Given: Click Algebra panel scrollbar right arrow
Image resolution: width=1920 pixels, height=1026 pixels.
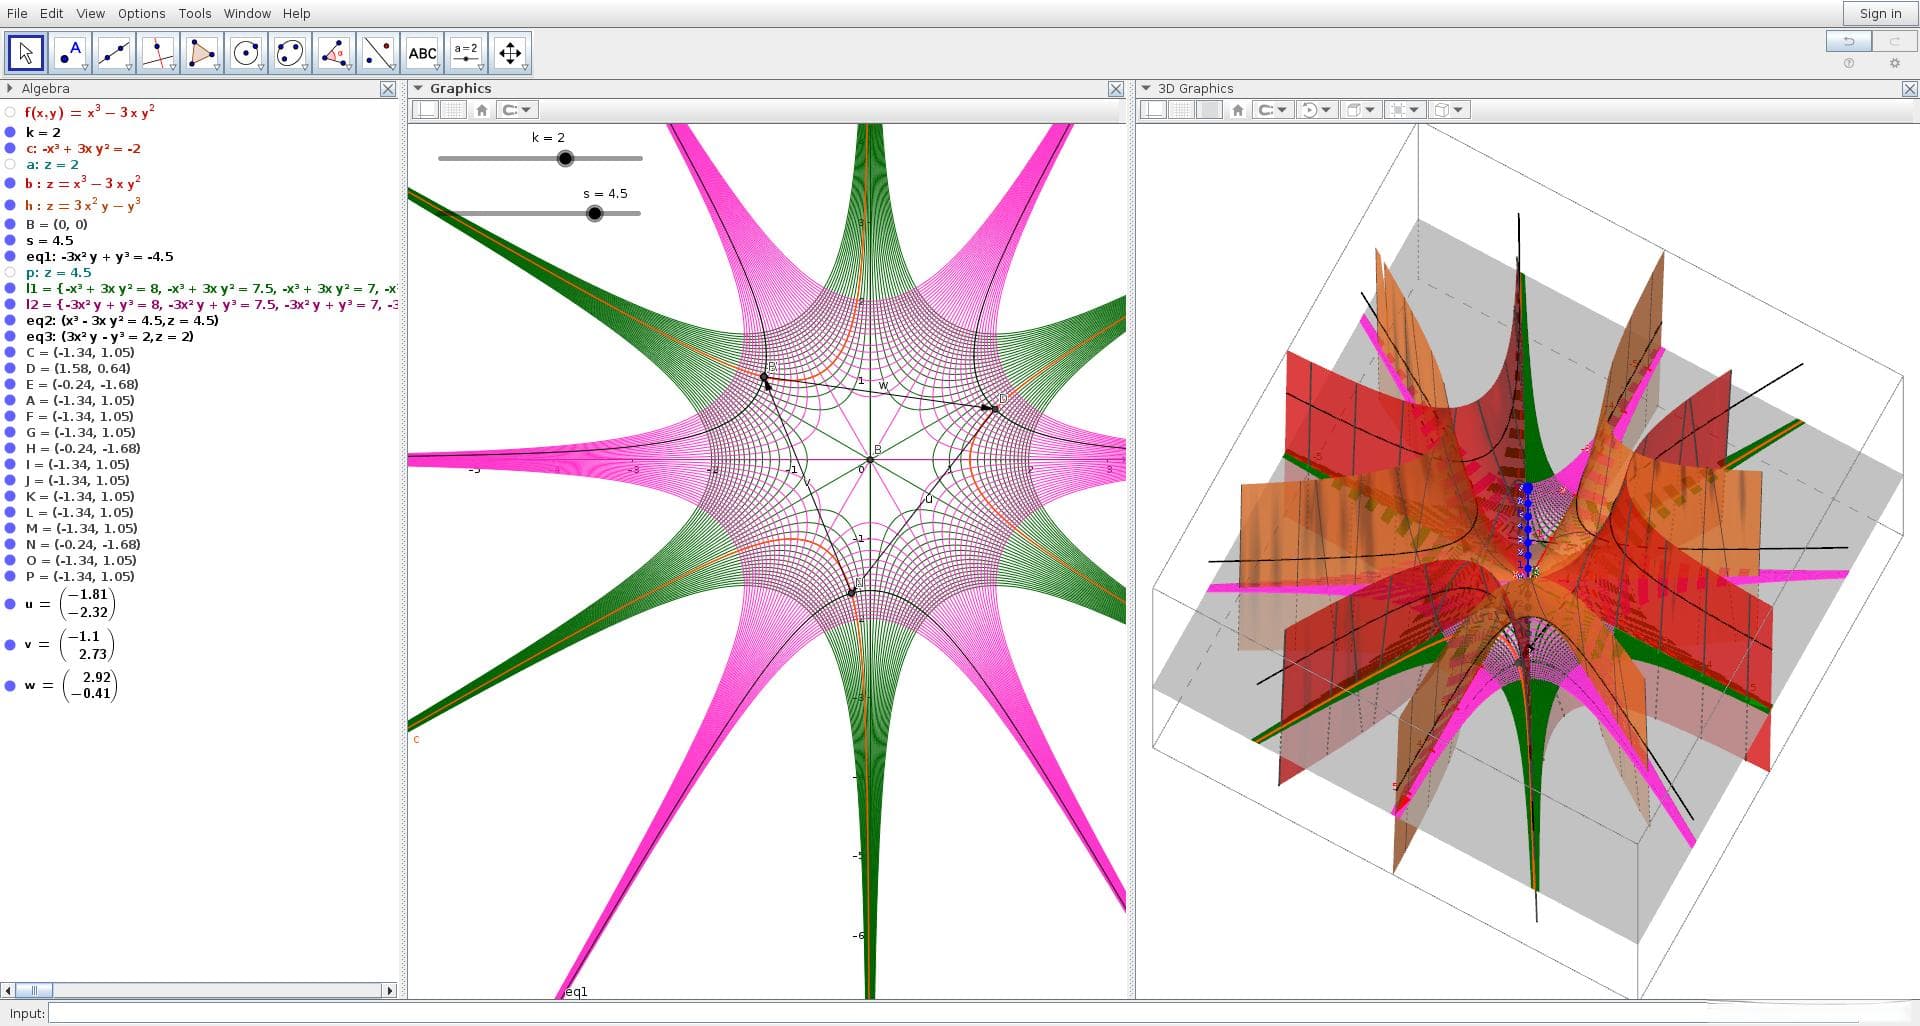Looking at the screenshot, I should 390,990.
